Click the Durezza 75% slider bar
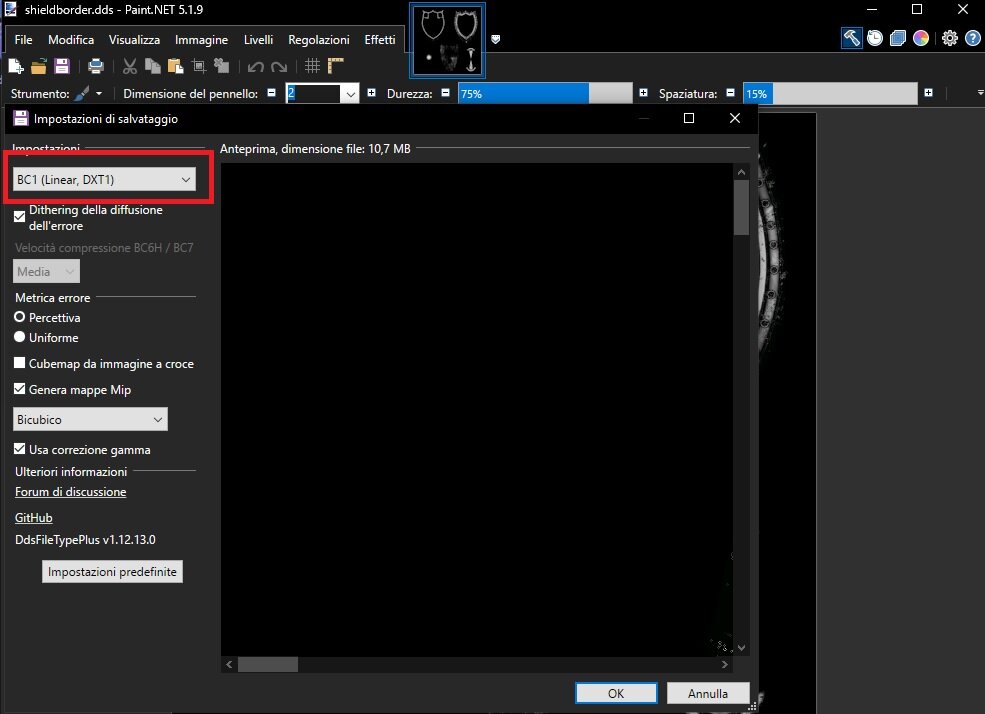 [545, 94]
